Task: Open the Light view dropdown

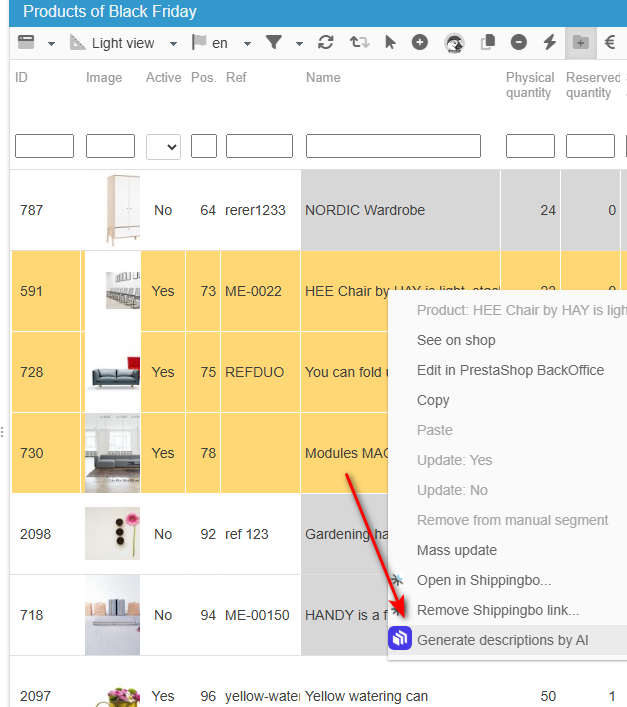Action: (123, 43)
